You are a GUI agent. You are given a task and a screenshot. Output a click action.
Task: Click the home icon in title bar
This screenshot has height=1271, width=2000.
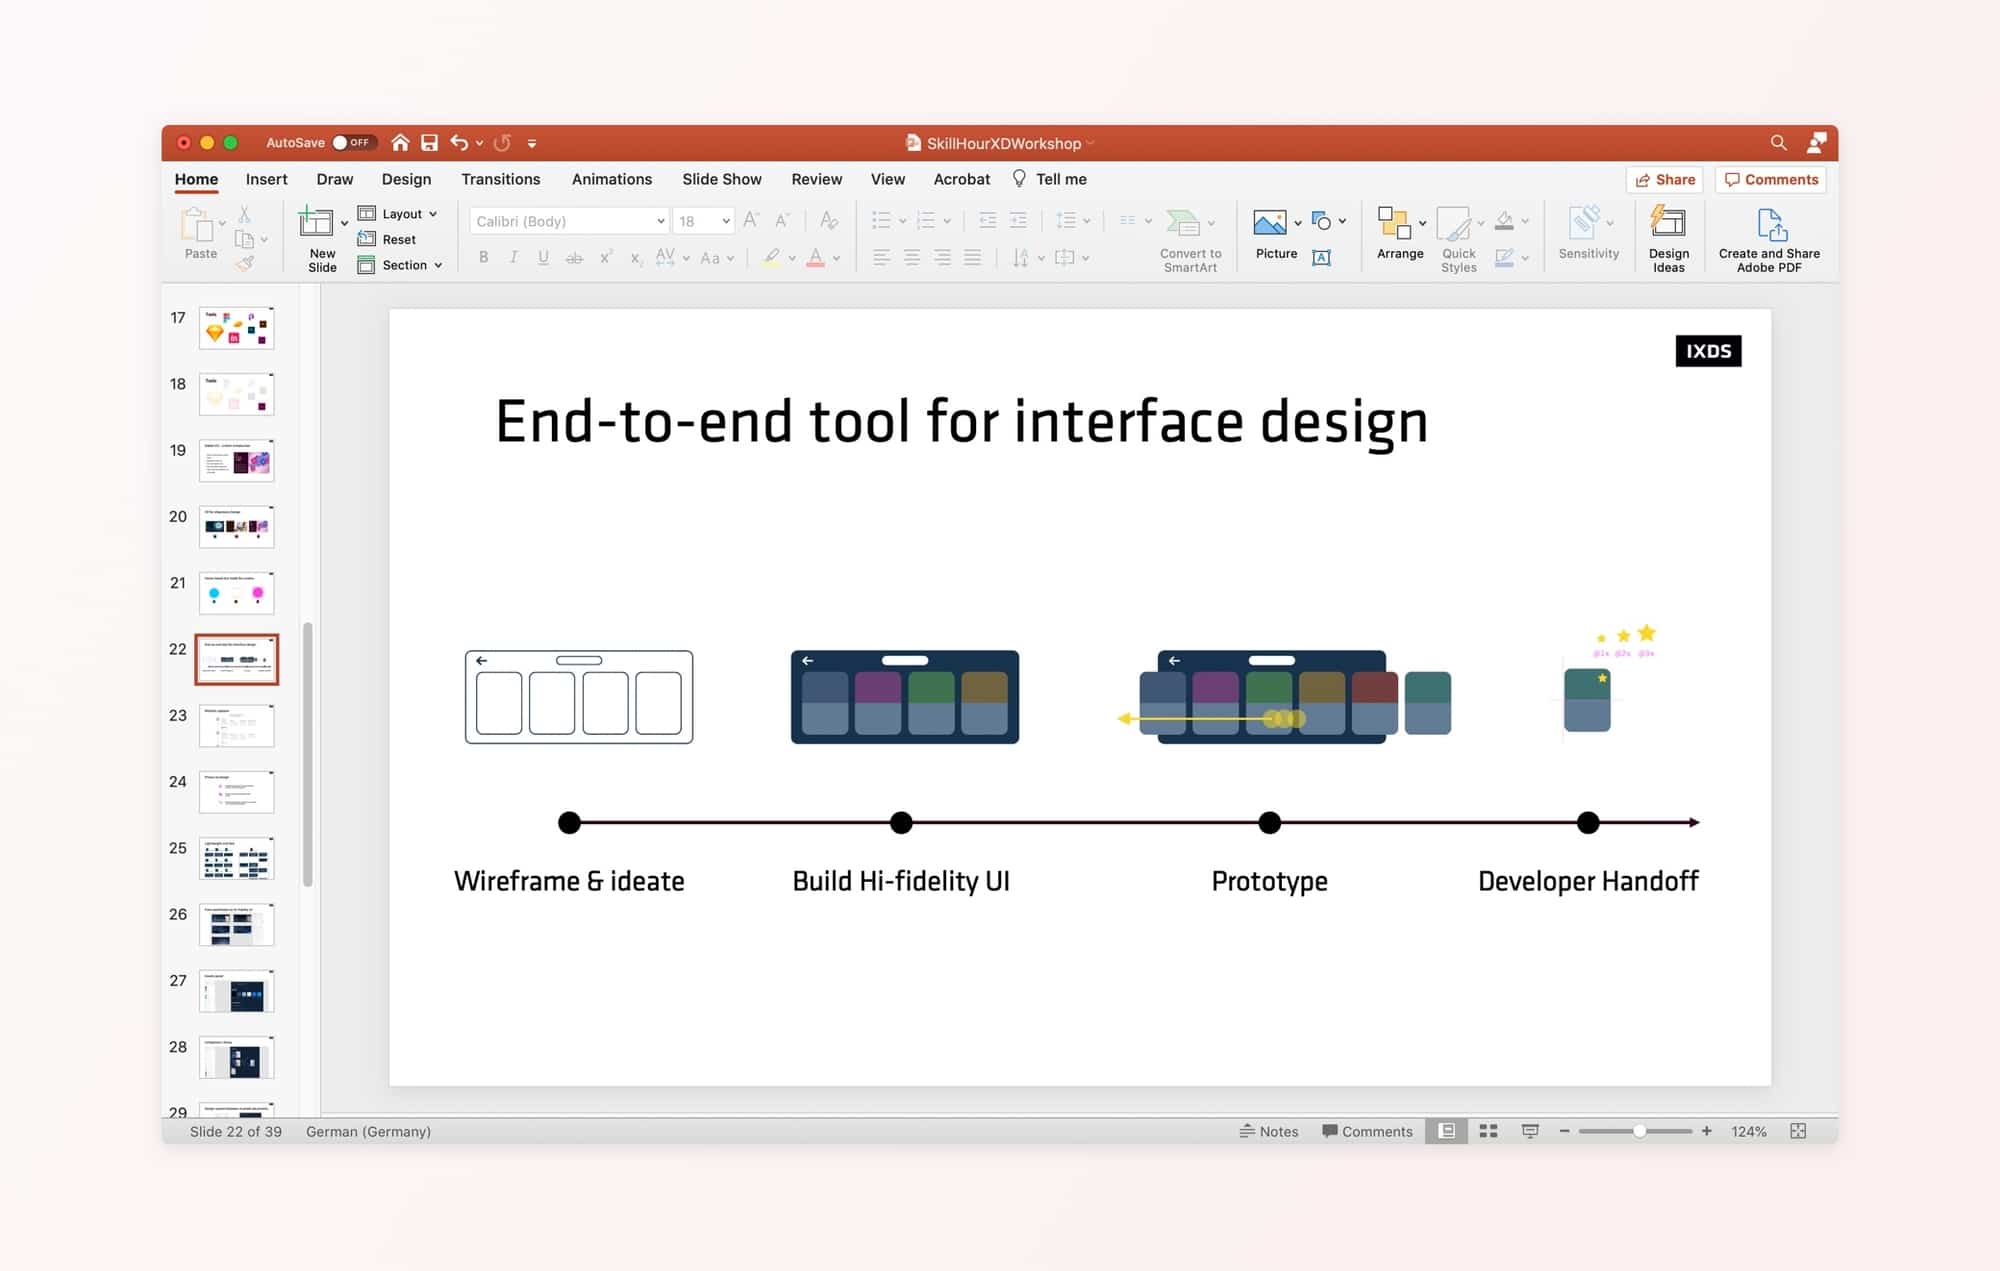pyautogui.click(x=400, y=143)
